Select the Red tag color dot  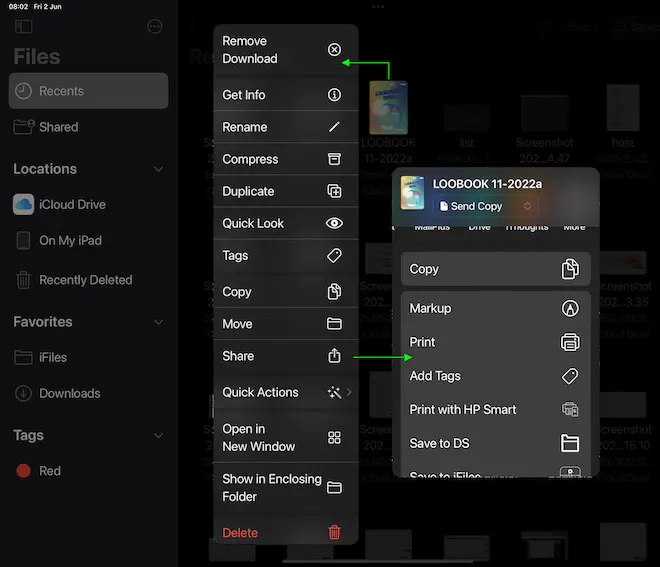24,471
